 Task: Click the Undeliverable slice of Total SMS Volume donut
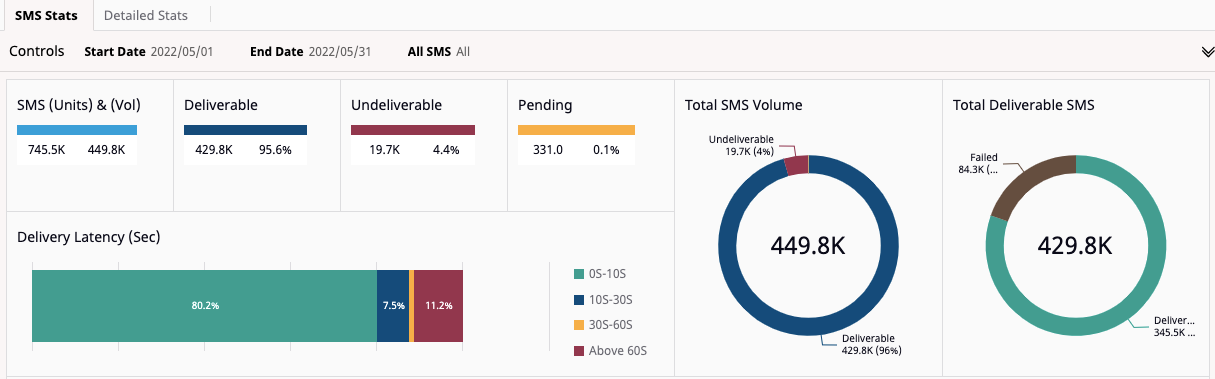796,165
